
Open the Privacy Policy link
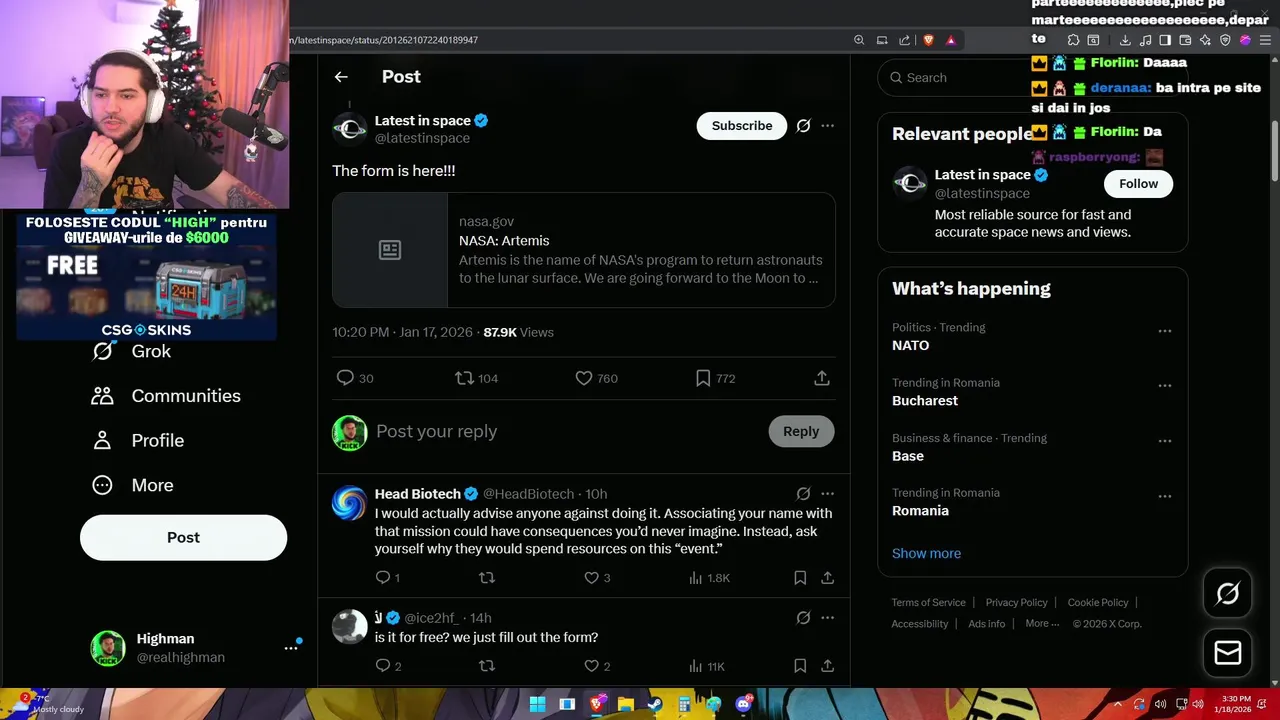(1016, 603)
